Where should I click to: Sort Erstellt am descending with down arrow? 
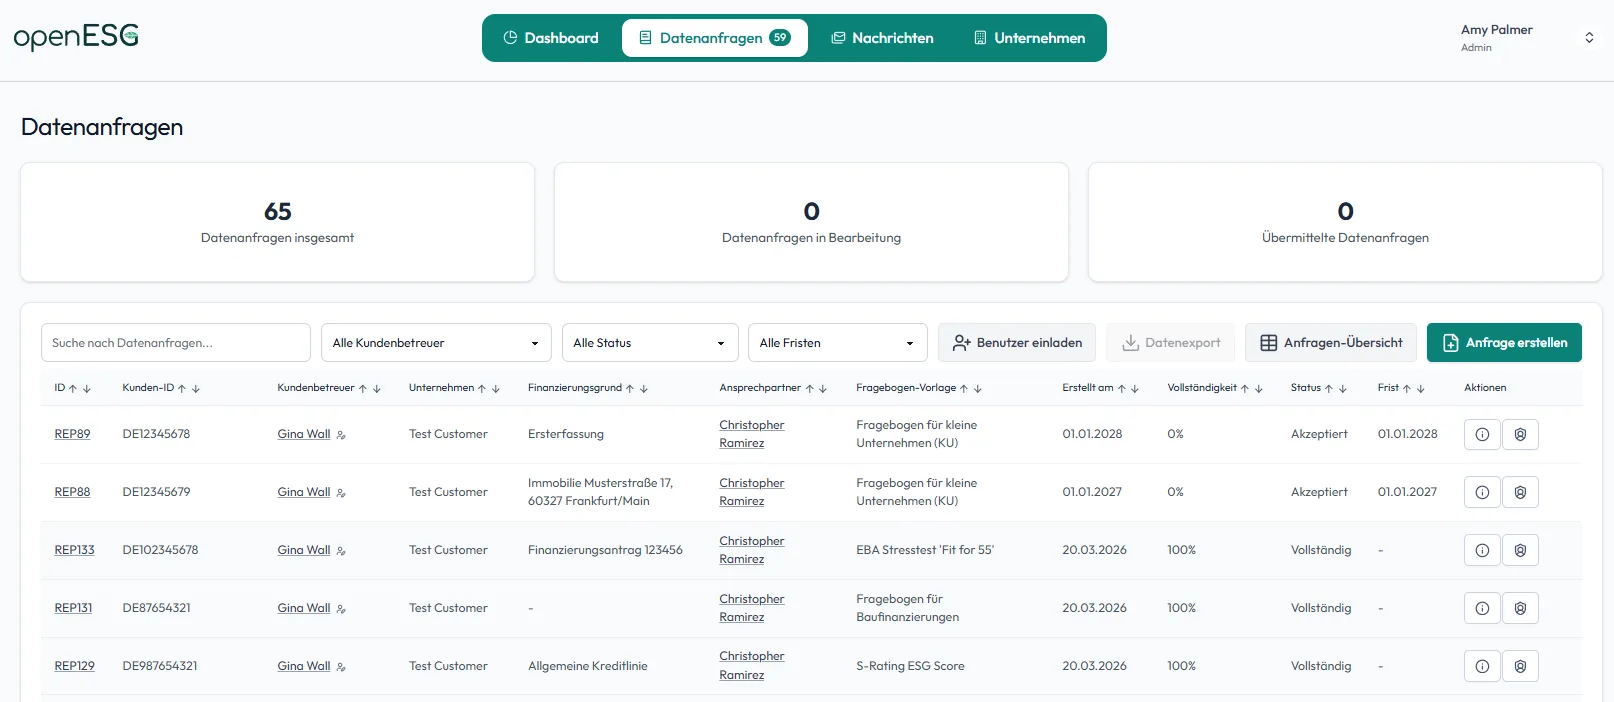(x=1135, y=388)
